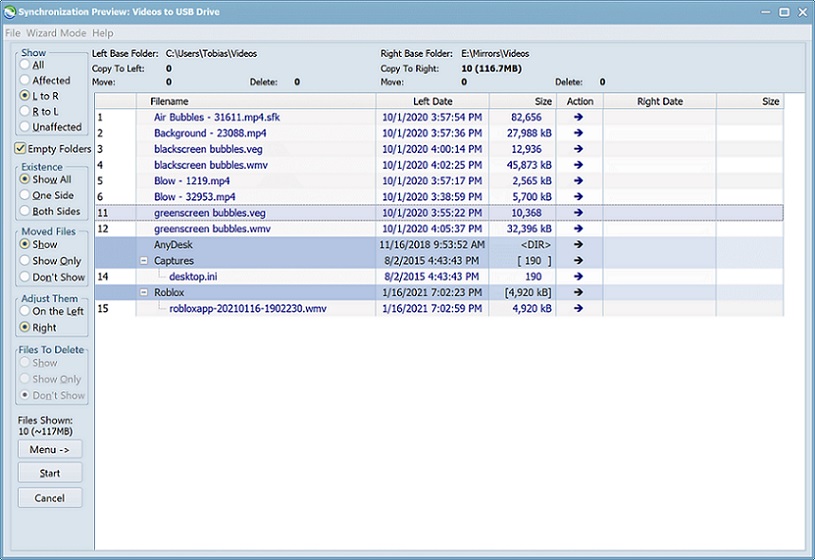Click the action arrow for desktop.ini

click(578, 277)
